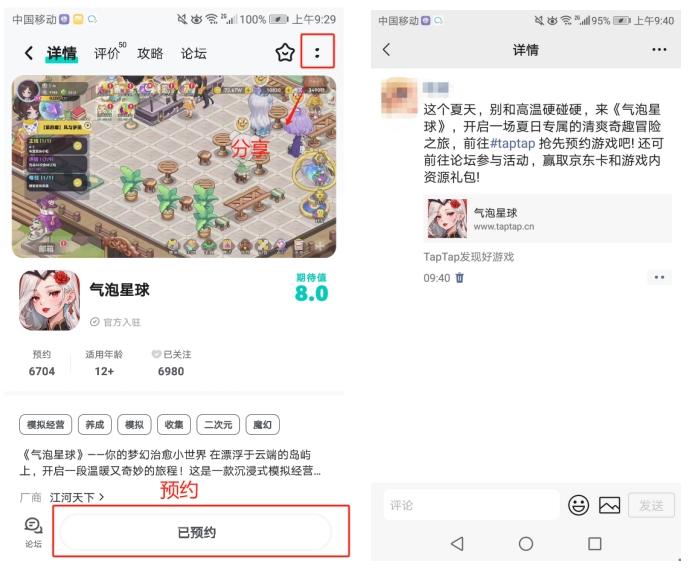Tap the emoji smiley icon

pyautogui.click(x=578, y=505)
